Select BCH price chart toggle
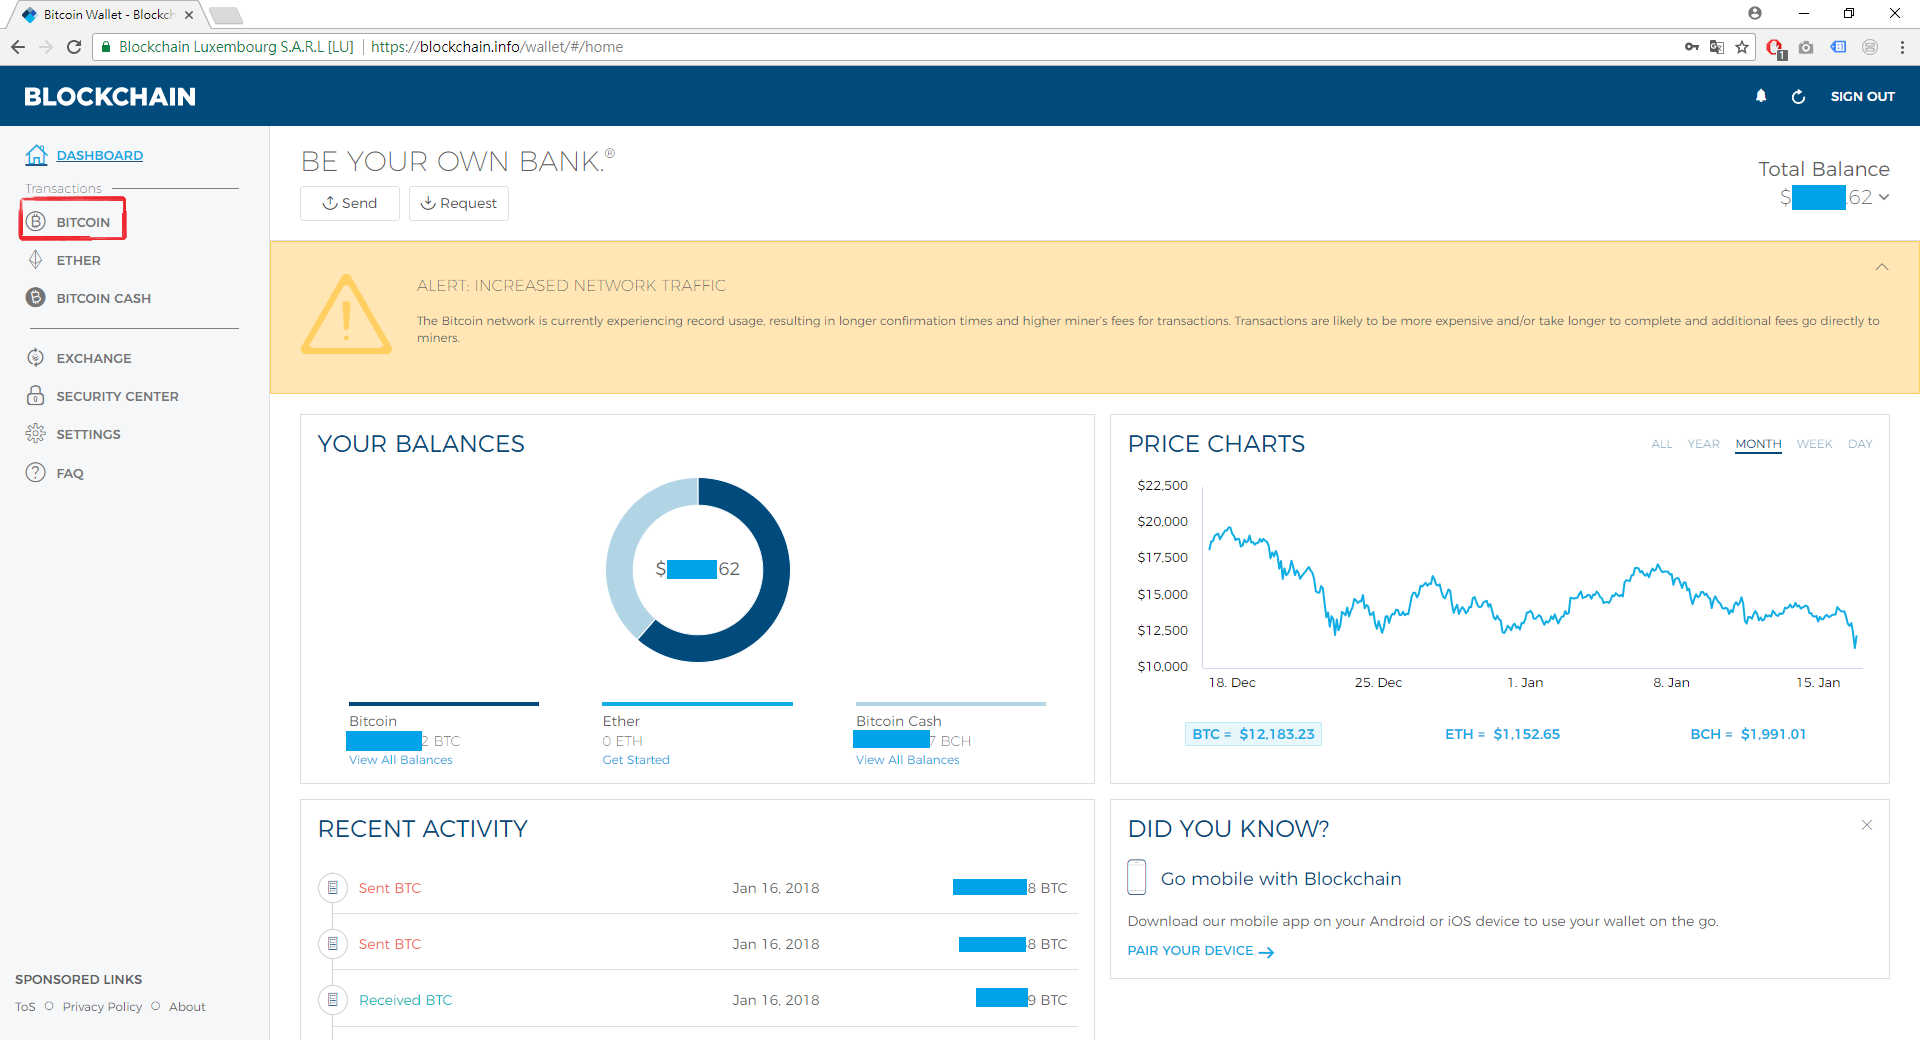1920x1040 pixels. [x=1748, y=734]
